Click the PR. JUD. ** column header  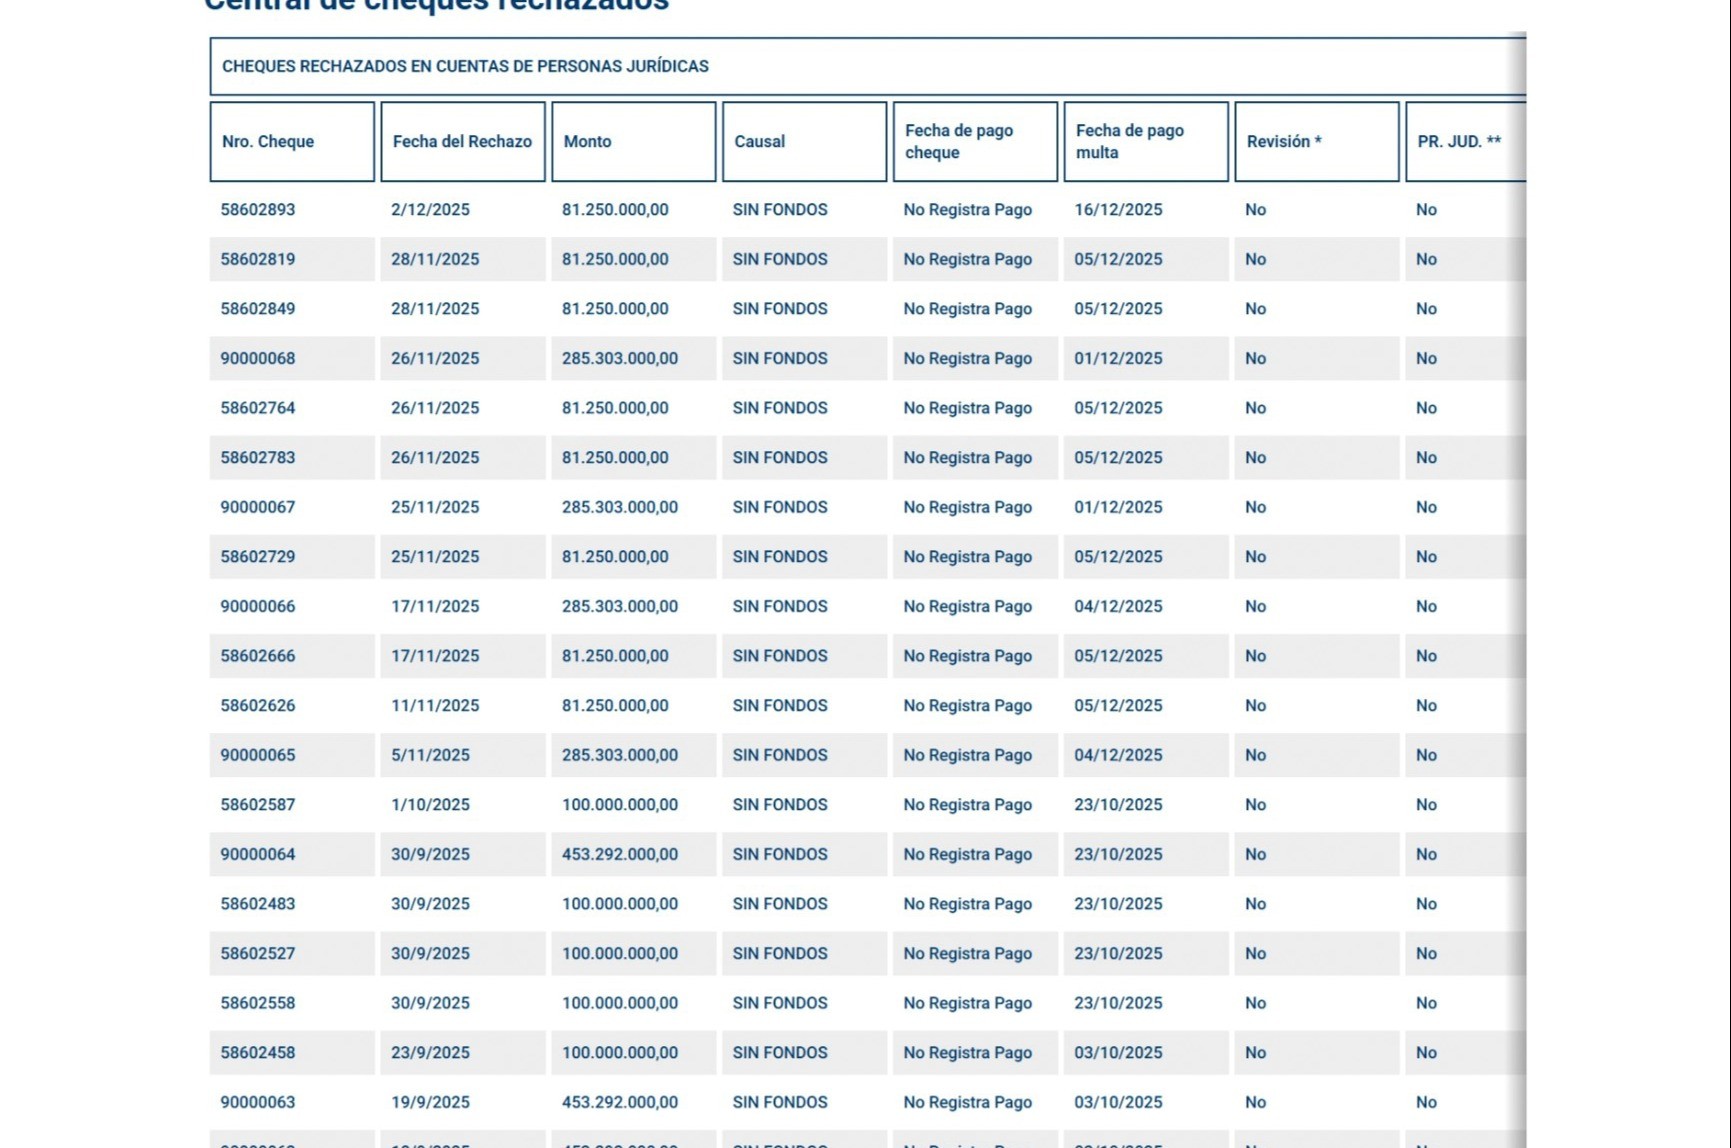(x=1466, y=141)
